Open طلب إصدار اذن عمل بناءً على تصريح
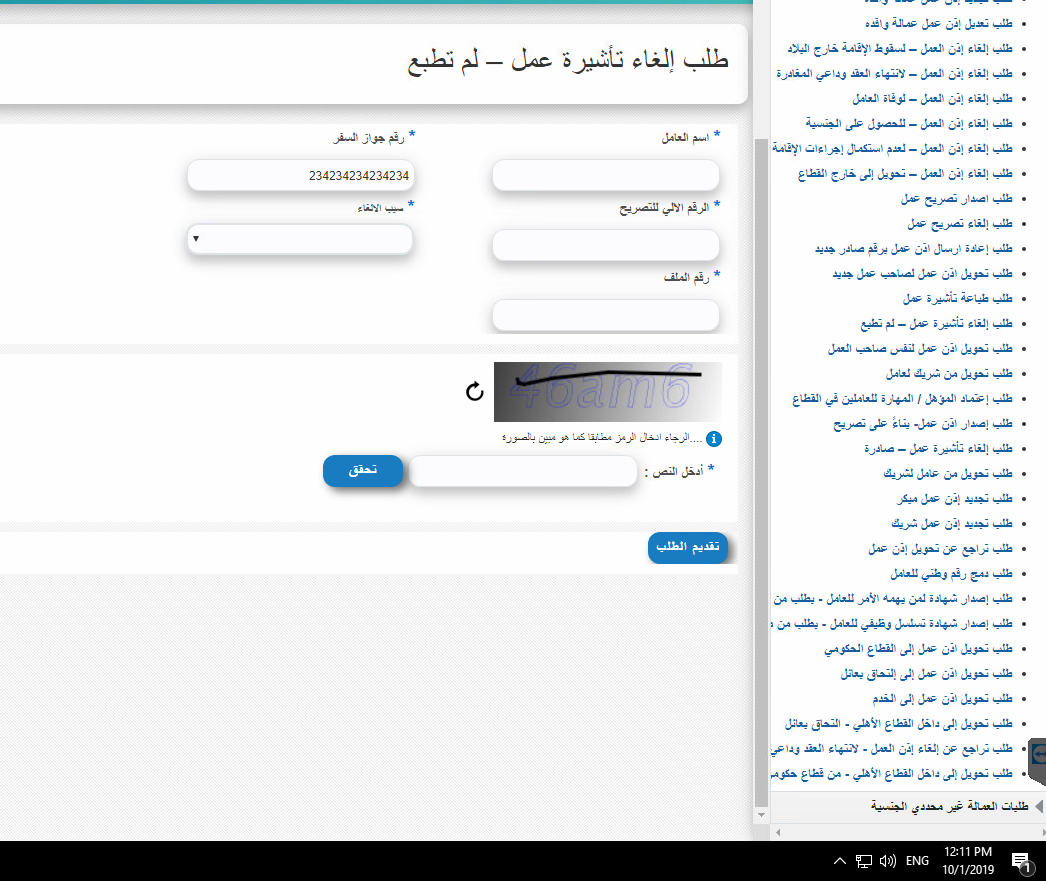1046x881 pixels. (x=923, y=423)
